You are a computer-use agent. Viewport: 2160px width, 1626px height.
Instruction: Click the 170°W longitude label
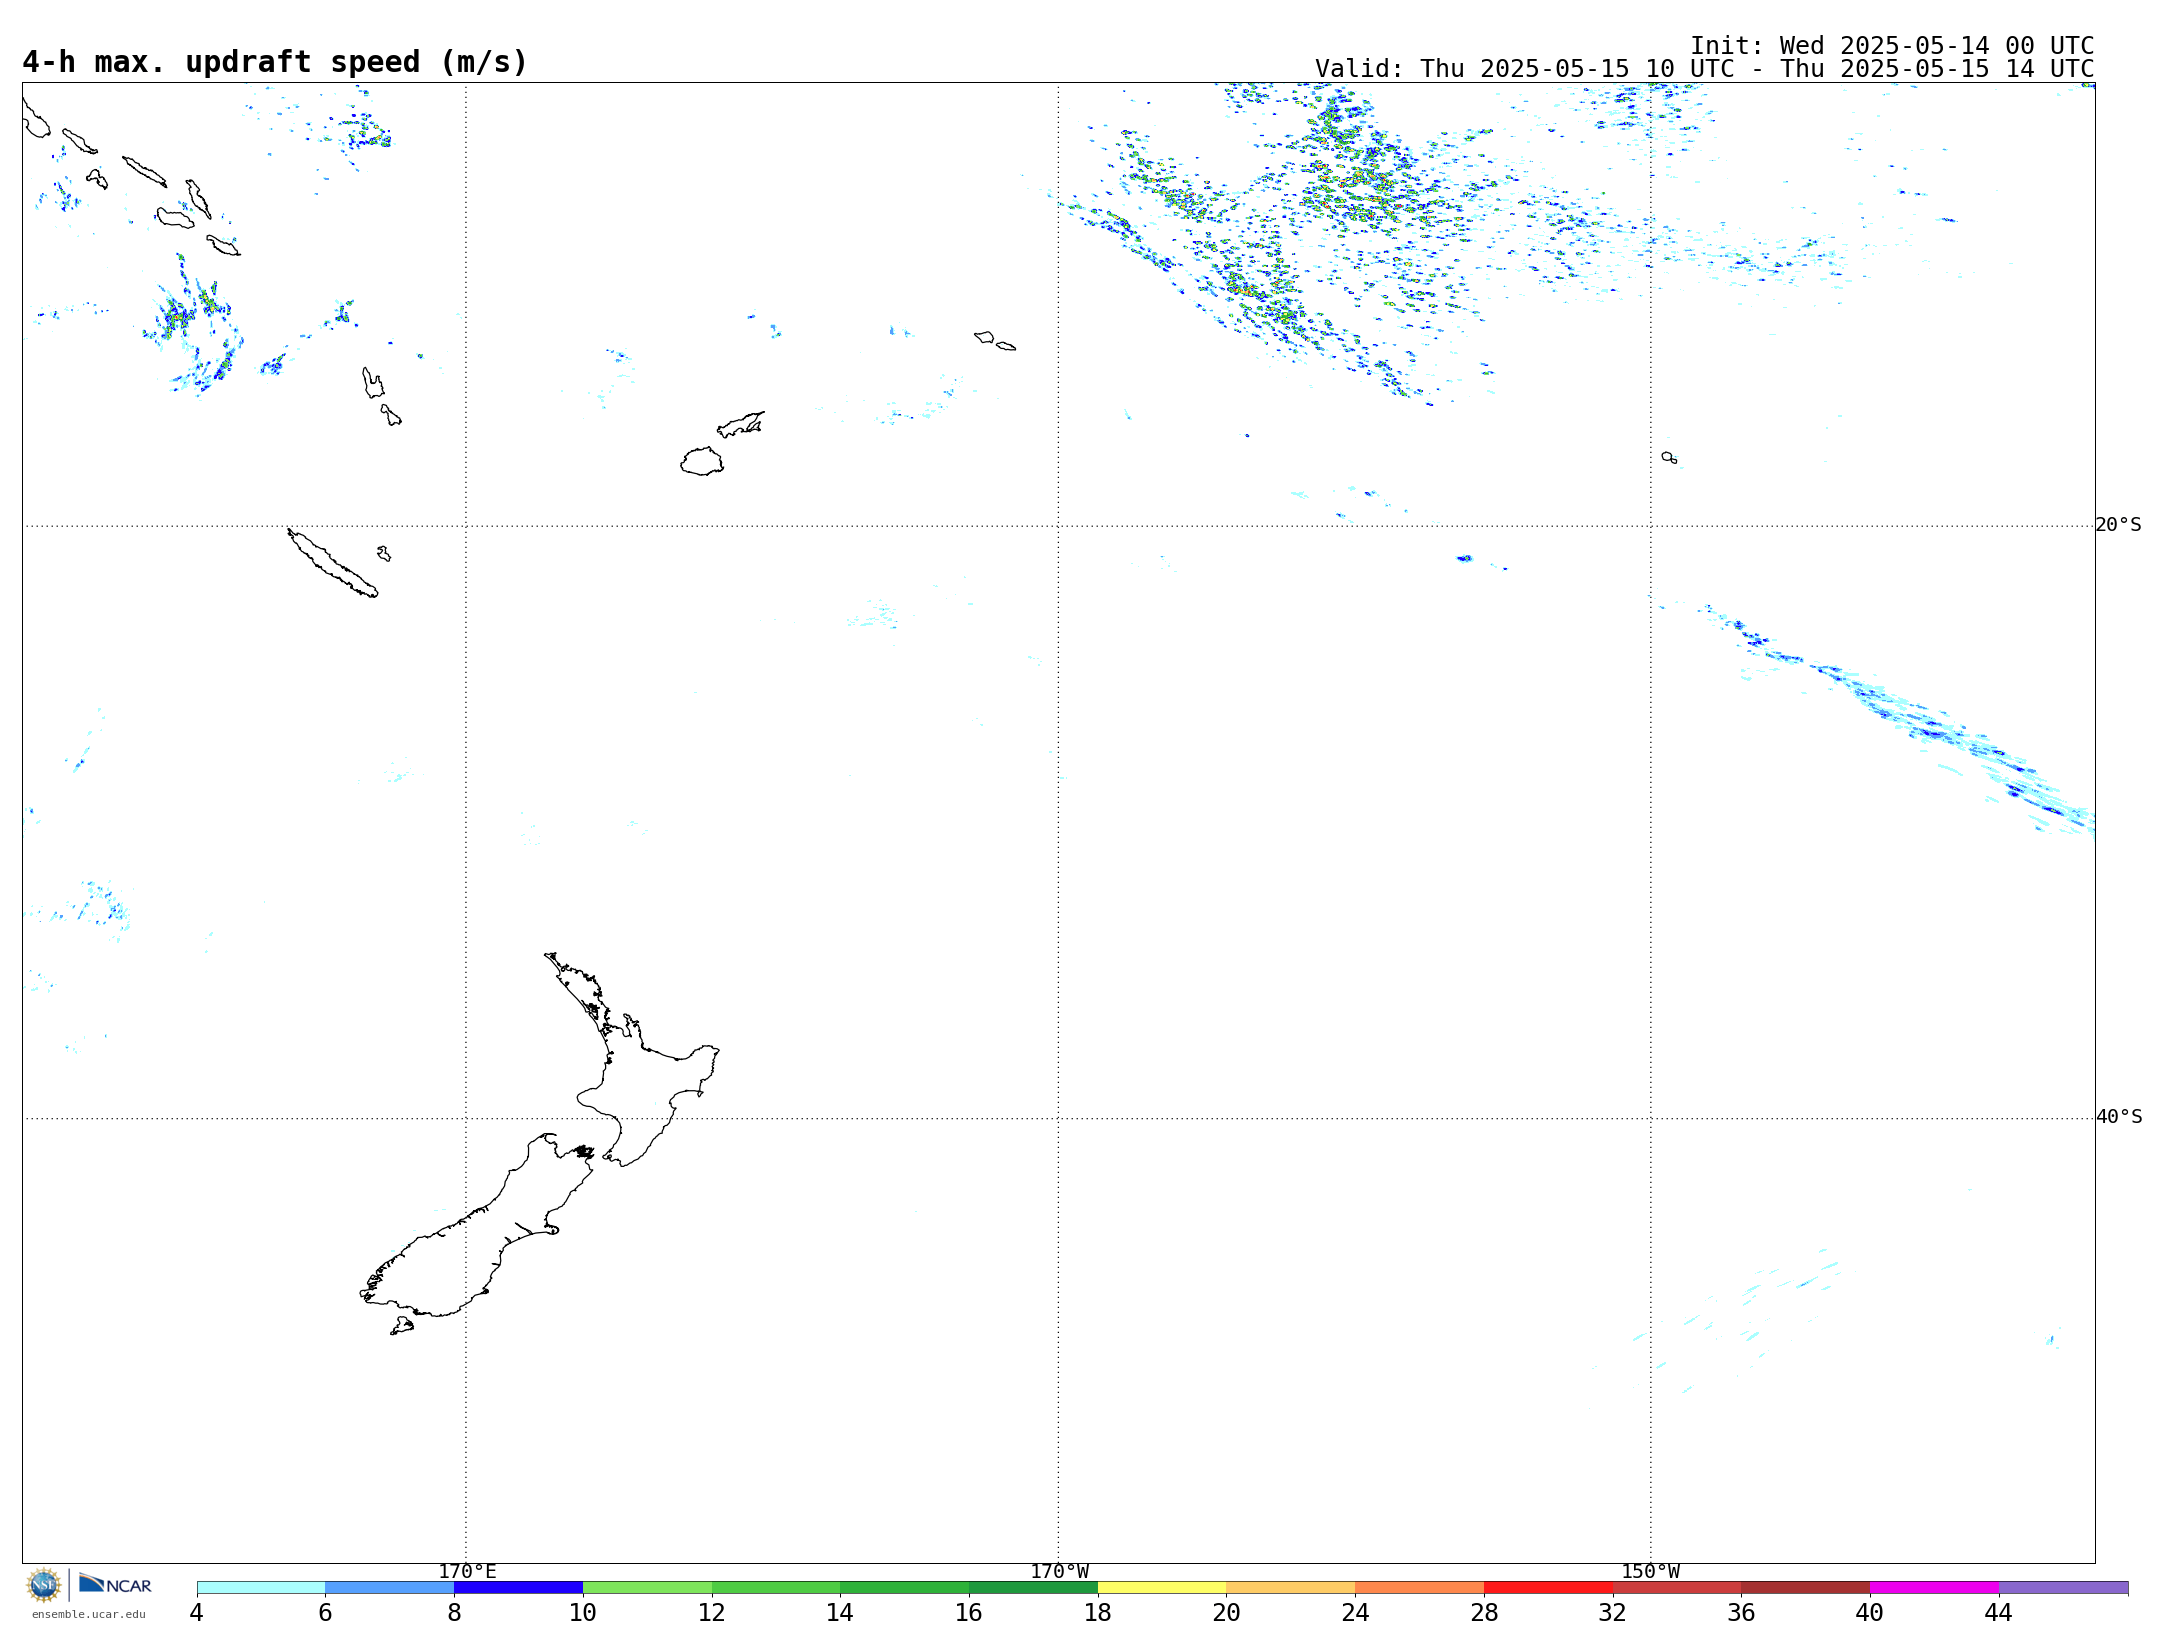point(1059,1571)
